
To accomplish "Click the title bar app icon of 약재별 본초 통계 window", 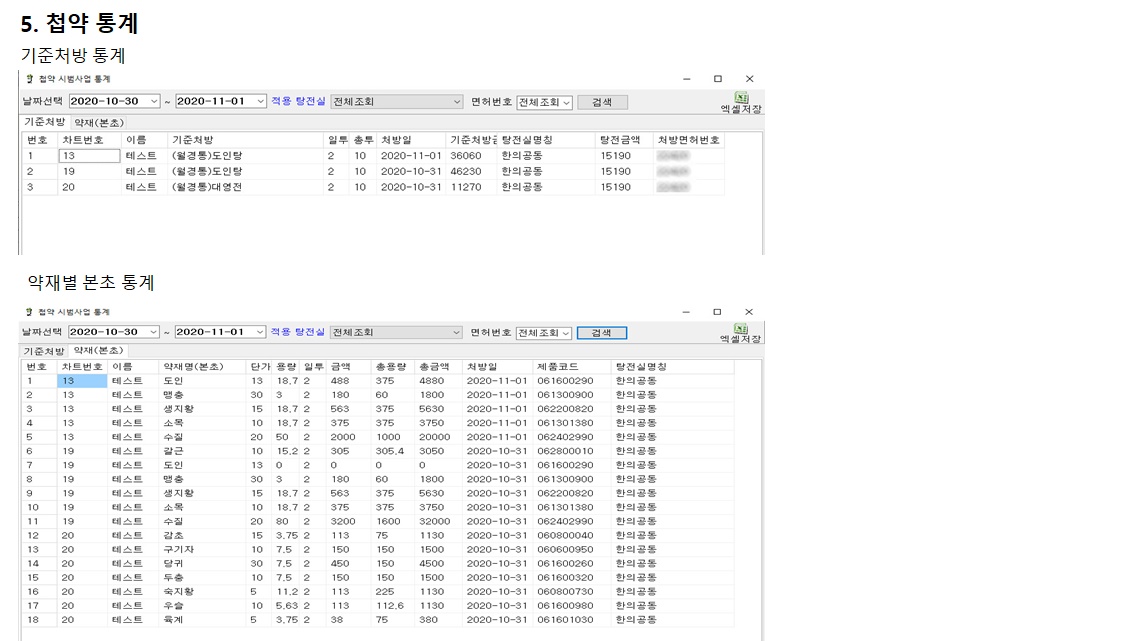I will tap(28, 312).
